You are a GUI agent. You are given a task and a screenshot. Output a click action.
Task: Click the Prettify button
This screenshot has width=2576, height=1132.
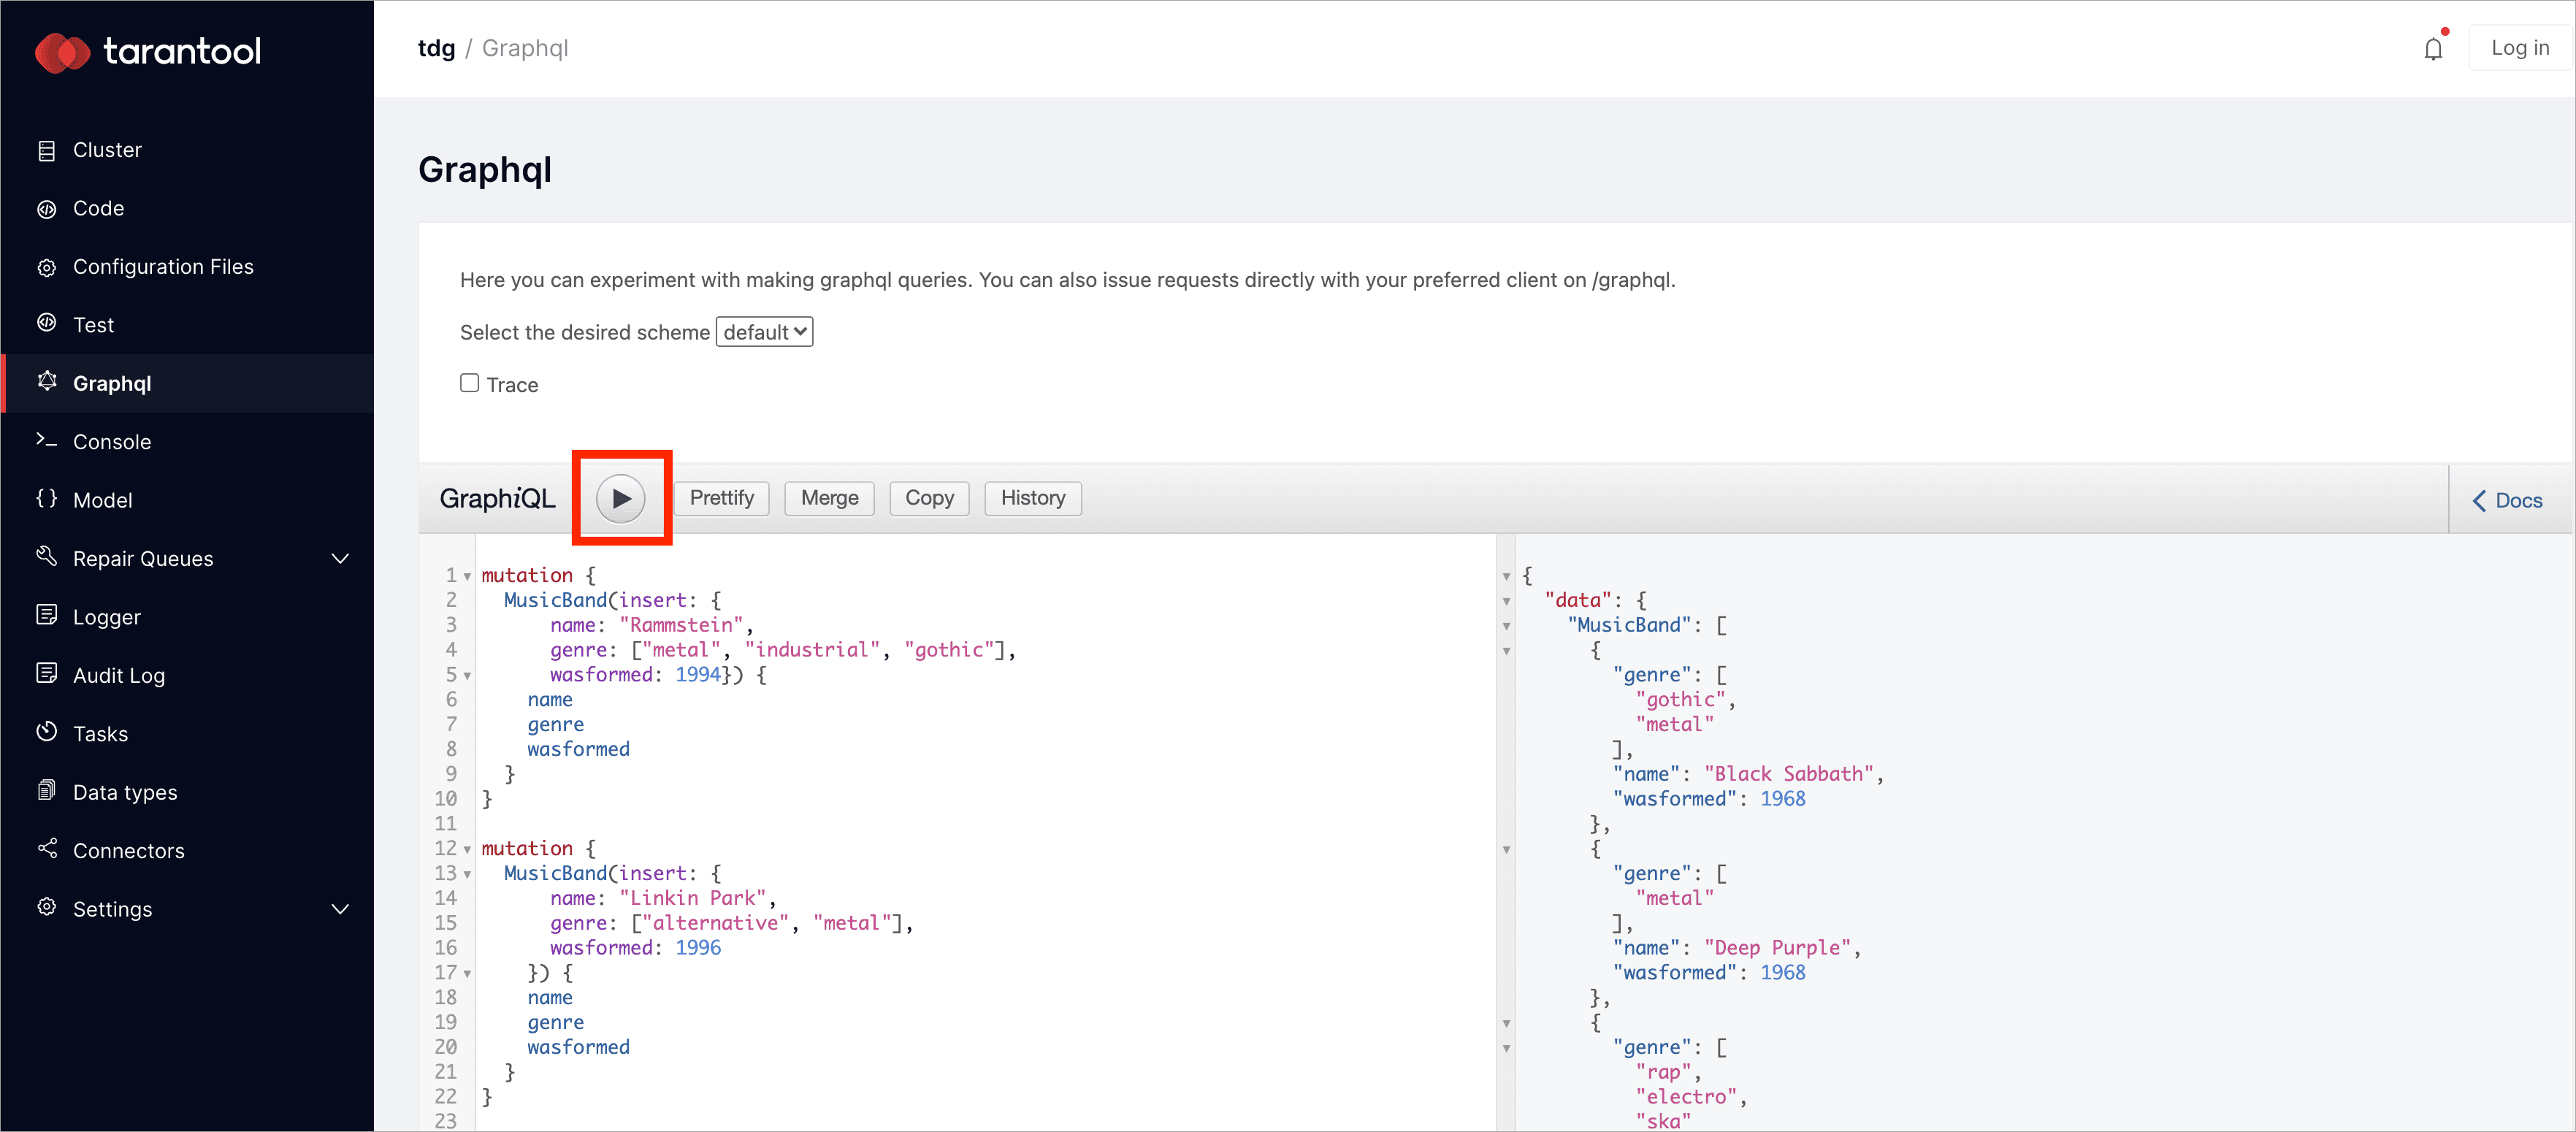tap(721, 498)
